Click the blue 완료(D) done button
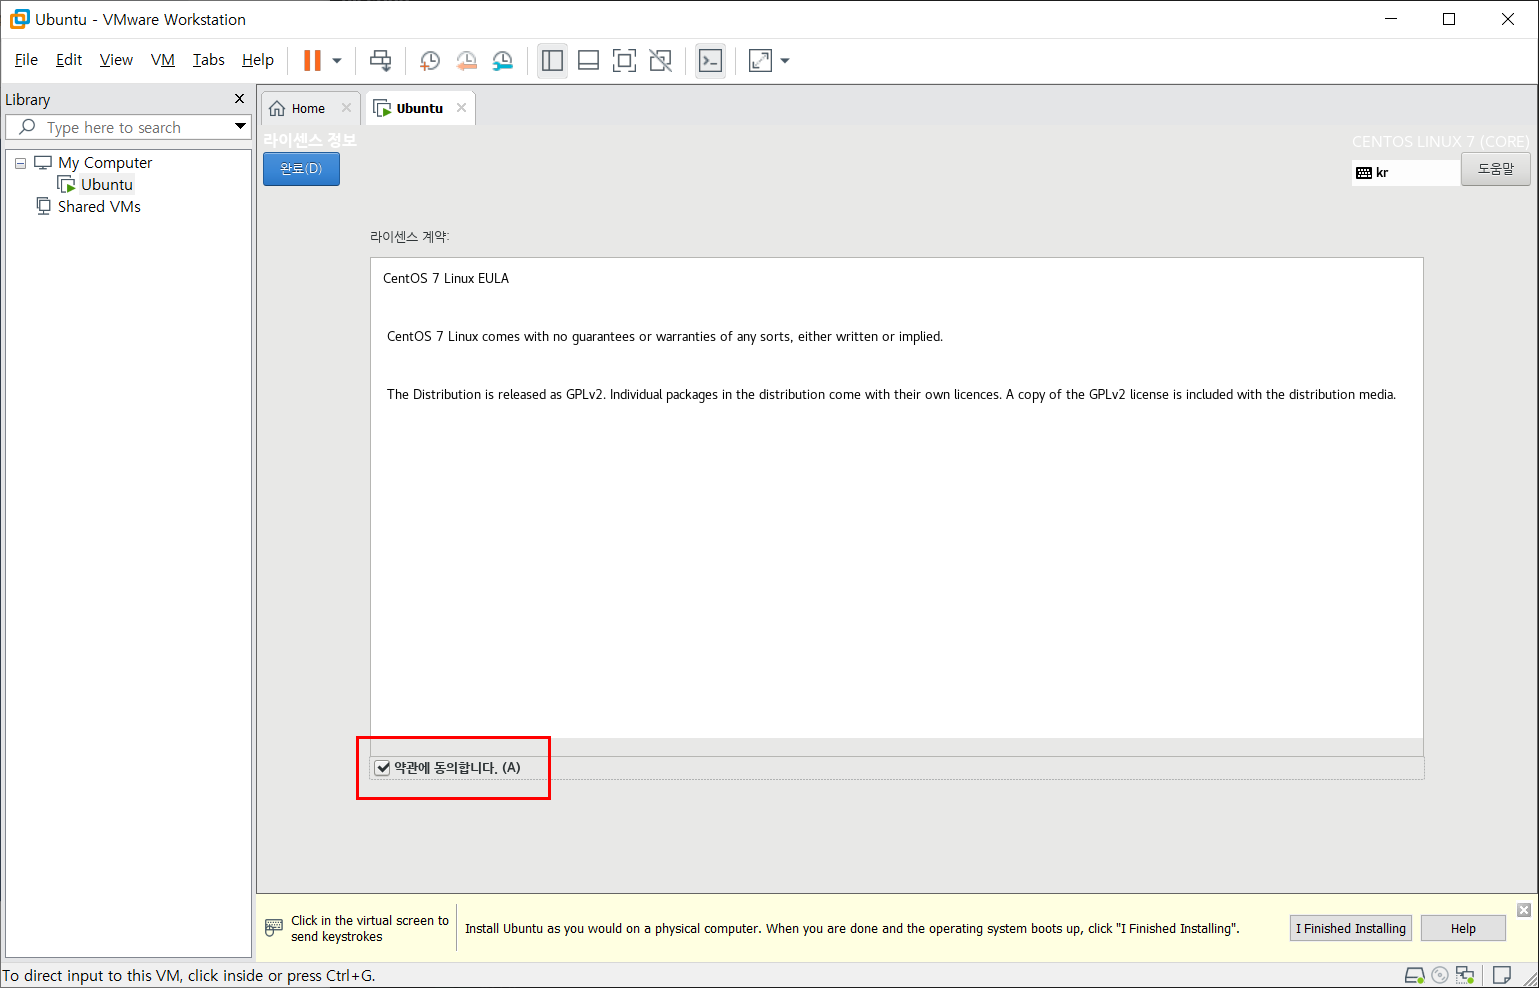The width and height of the screenshot is (1539, 988). coord(301,169)
